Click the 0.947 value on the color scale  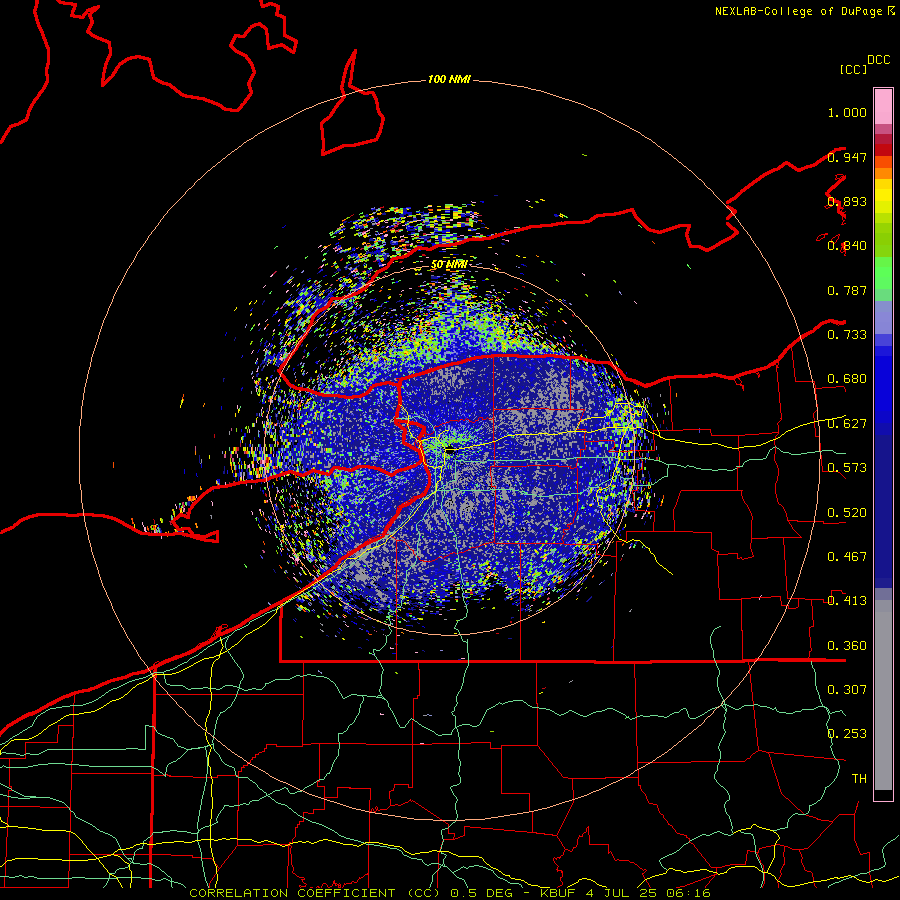pos(847,157)
